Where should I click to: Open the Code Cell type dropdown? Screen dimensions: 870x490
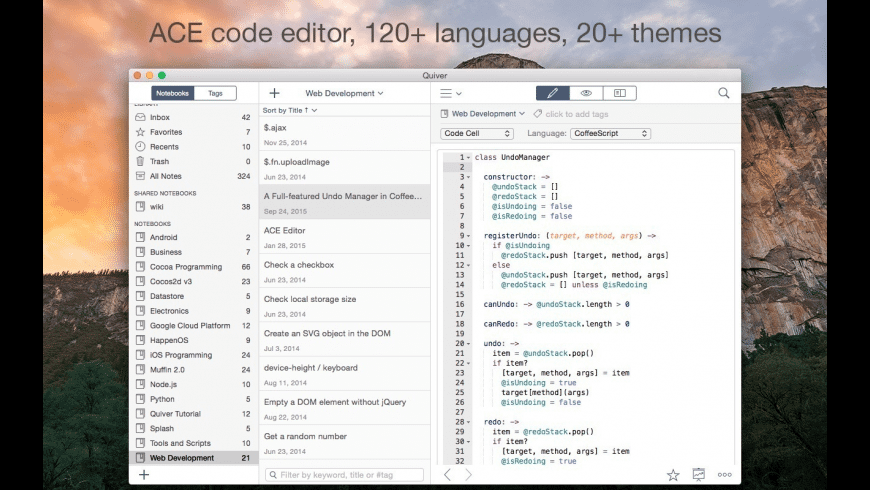click(477, 133)
